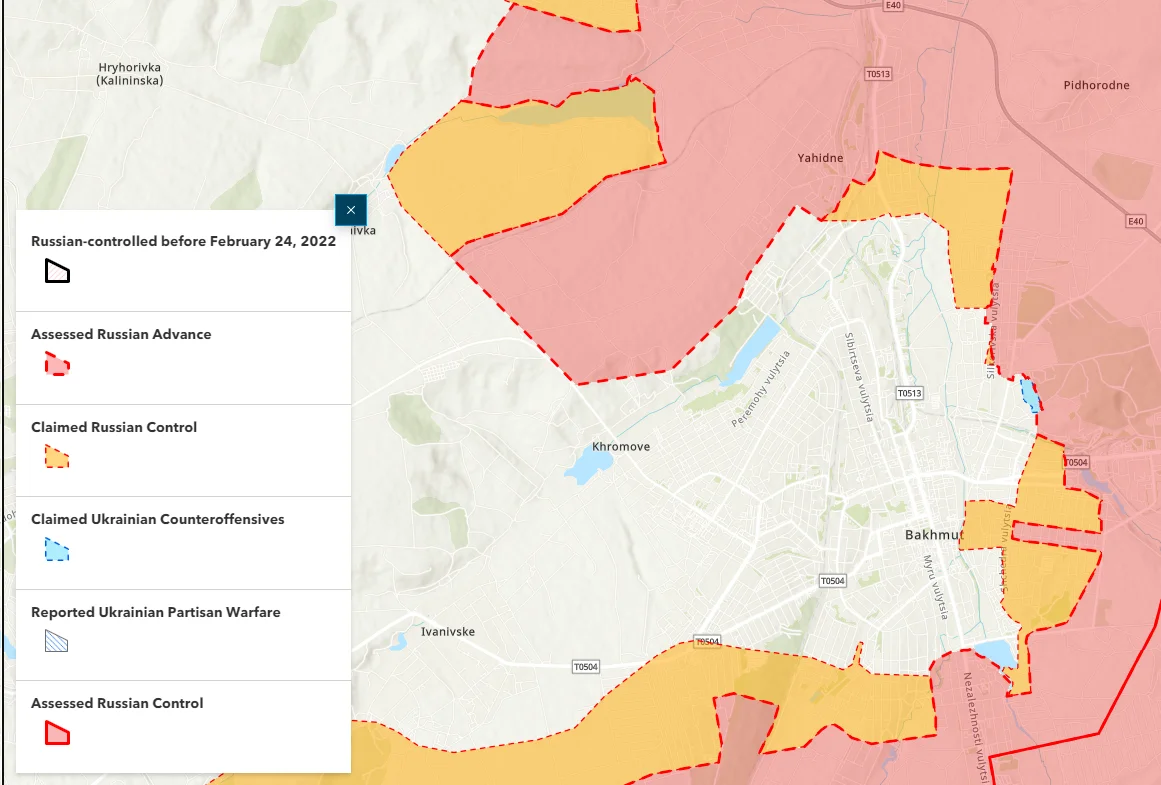Click the Peremohy vulytsia street label
1161x785 pixels.
pos(761,389)
